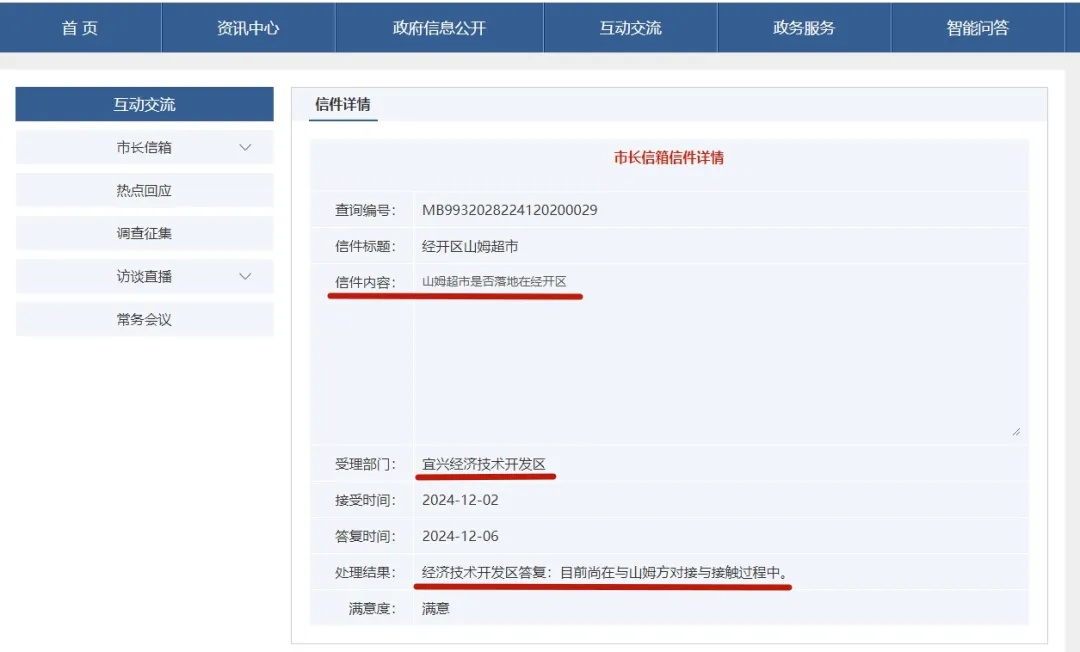Click the 受理部门 value 宜兴经济技术开发区
Image resolution: width=1080 pixels, height=652 pixels.
[484, 465]
